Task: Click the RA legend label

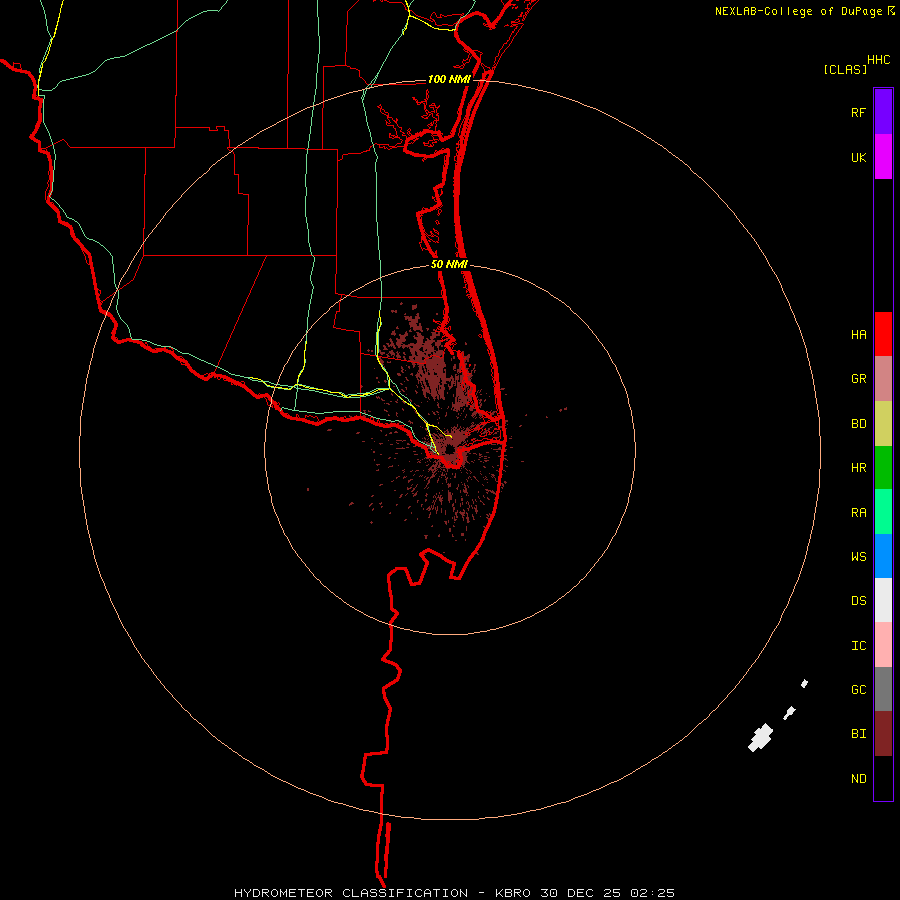Action: pyautogui.click(x=858, y=513)
